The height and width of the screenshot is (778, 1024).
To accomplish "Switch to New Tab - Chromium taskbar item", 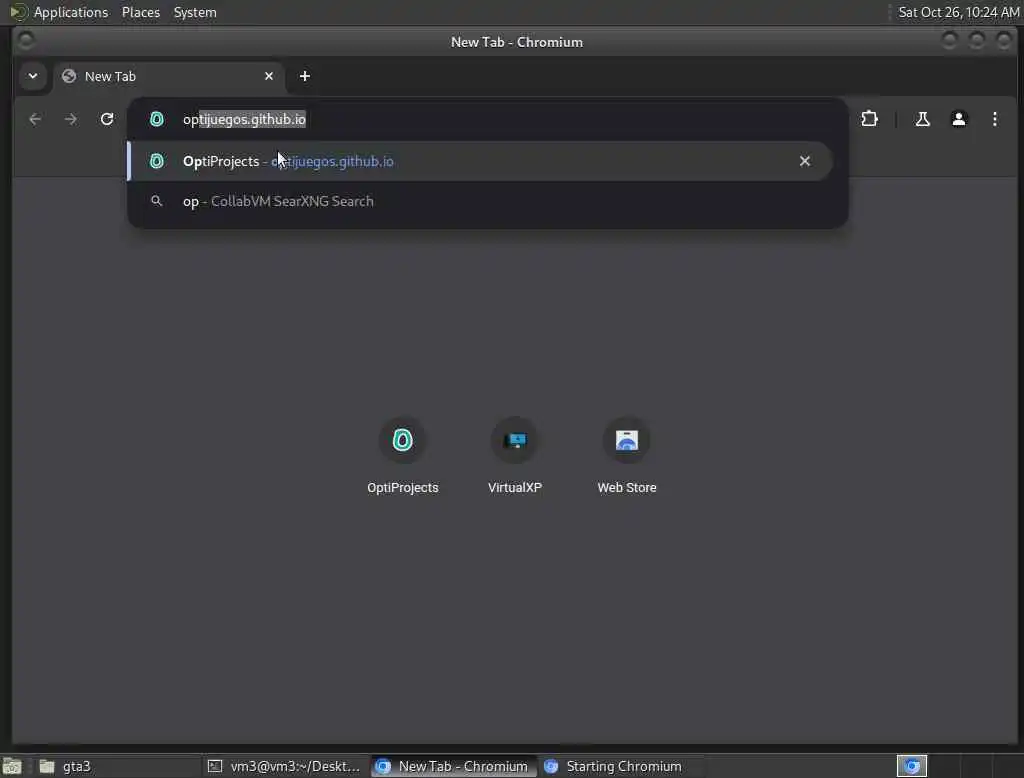I will tap(453, 766).
